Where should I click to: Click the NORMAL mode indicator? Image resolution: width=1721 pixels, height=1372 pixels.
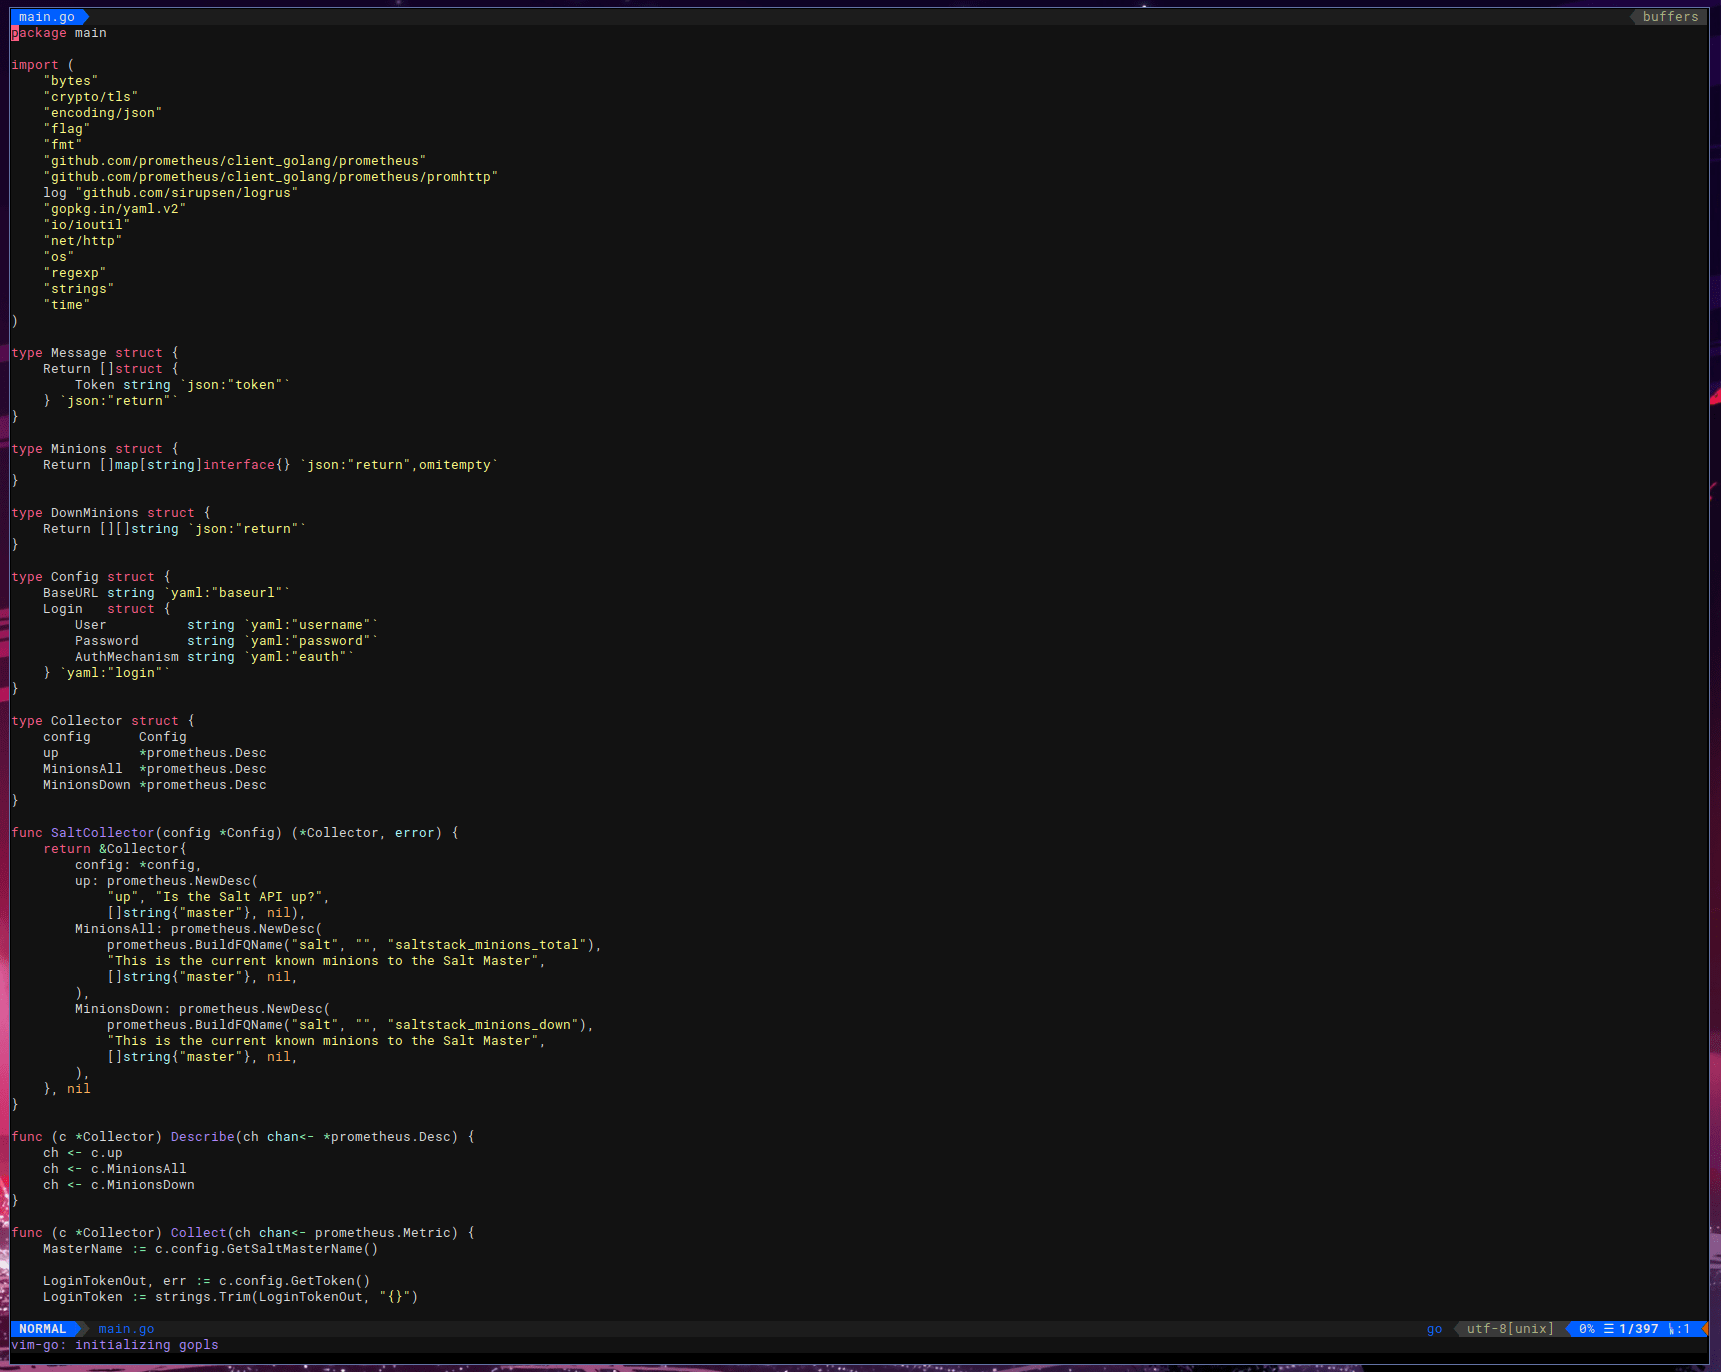click(x=42, y=1328)
